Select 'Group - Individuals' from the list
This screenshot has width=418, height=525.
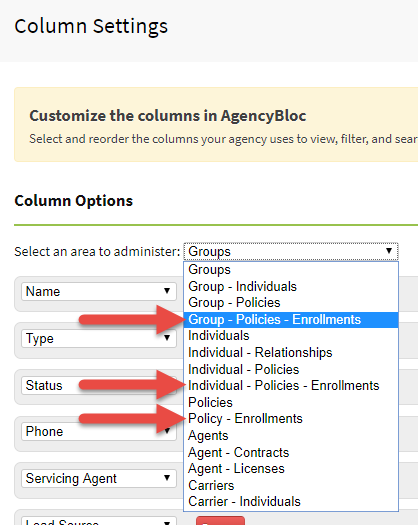[291, 286]
